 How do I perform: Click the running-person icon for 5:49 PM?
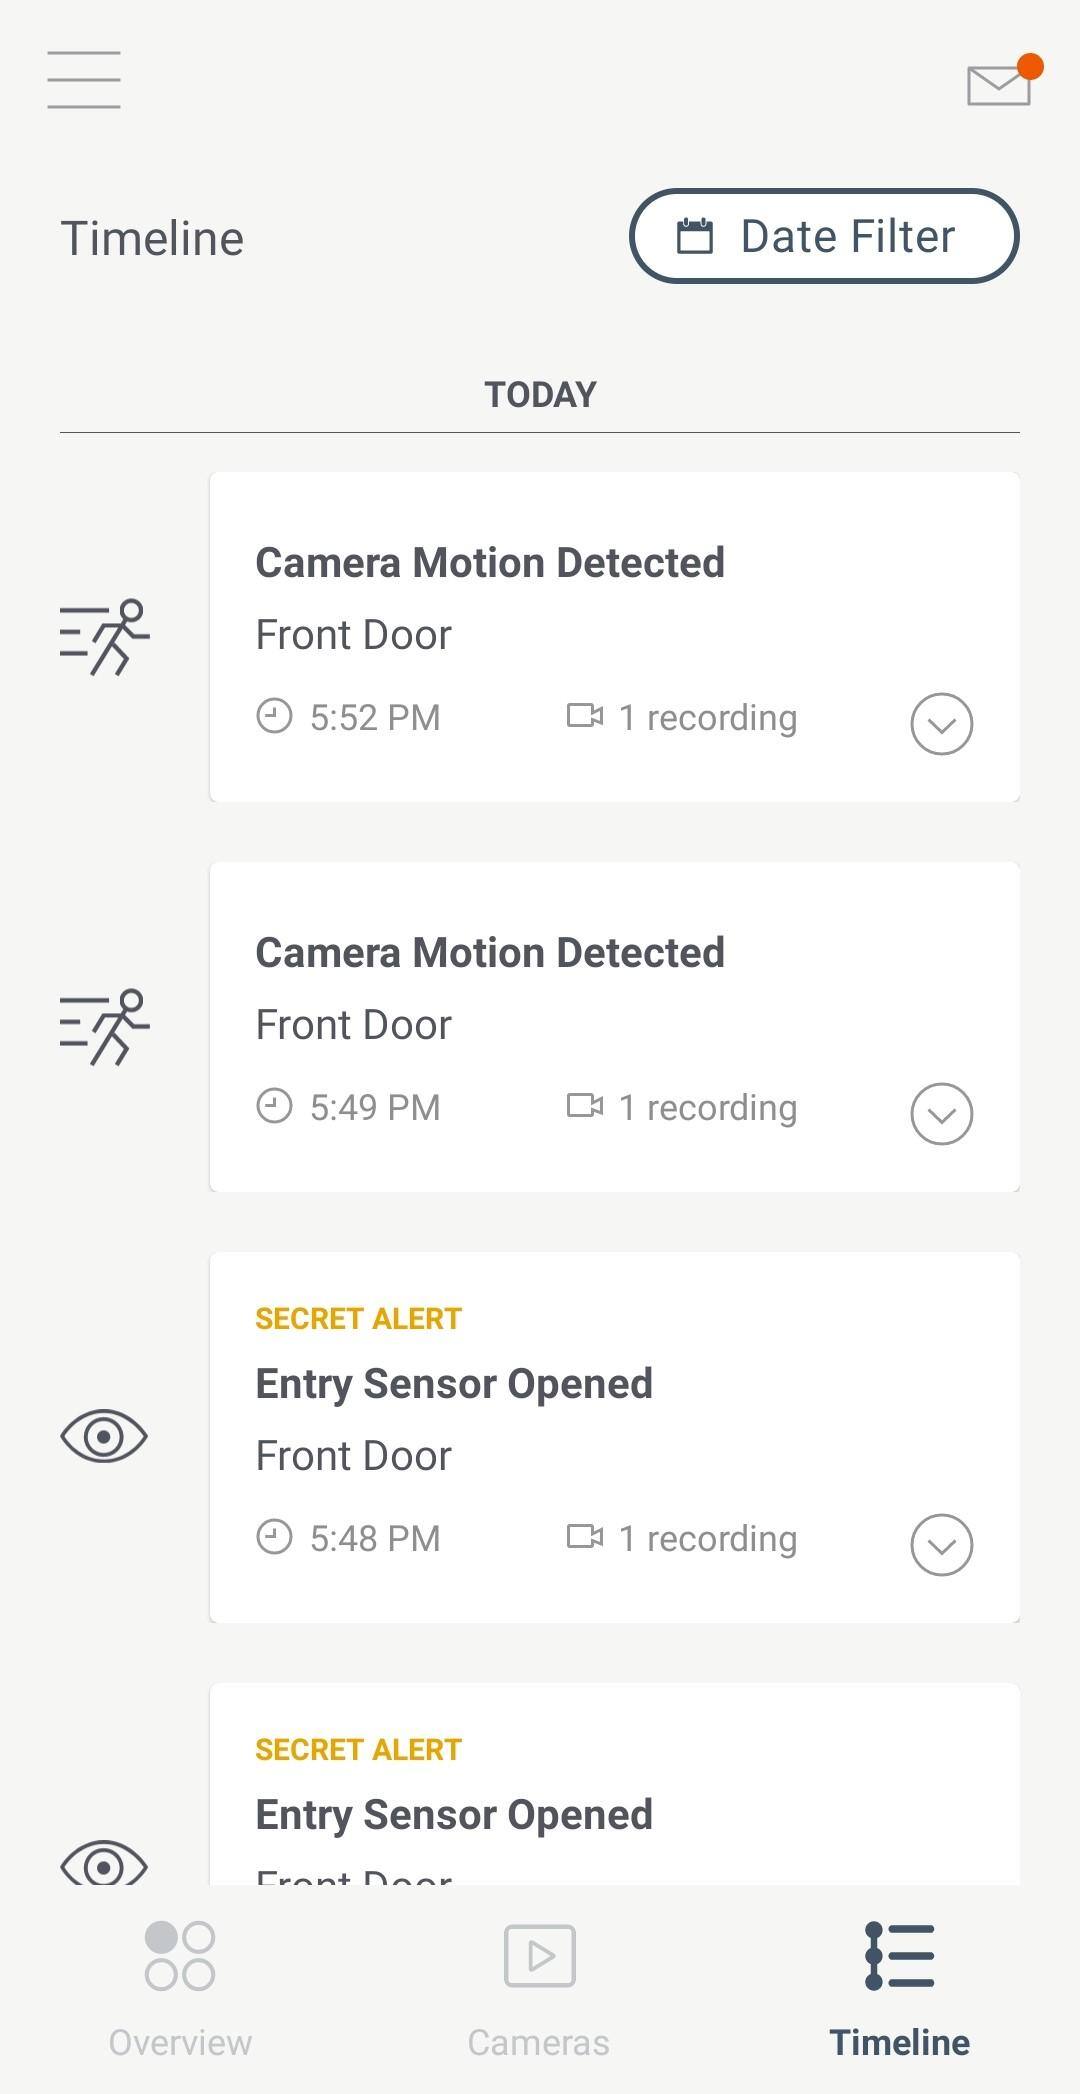(104, 1027)
